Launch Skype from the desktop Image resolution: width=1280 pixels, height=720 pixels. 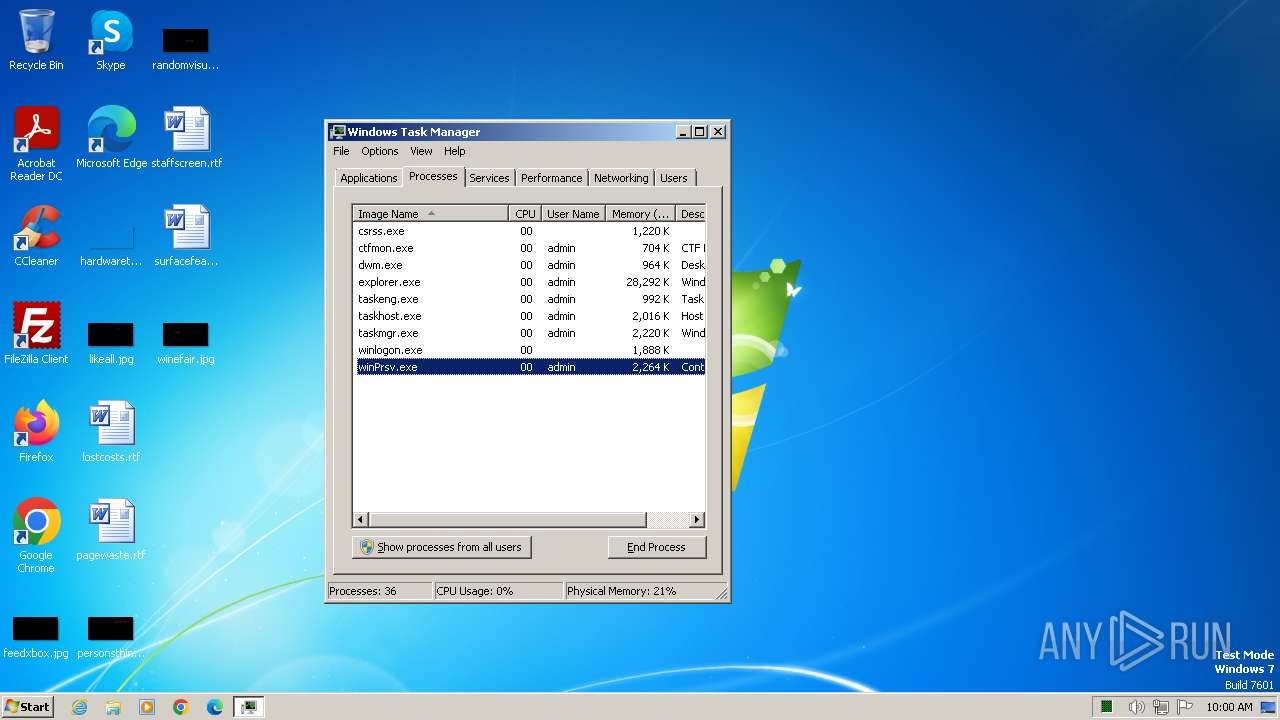(110, 40)
